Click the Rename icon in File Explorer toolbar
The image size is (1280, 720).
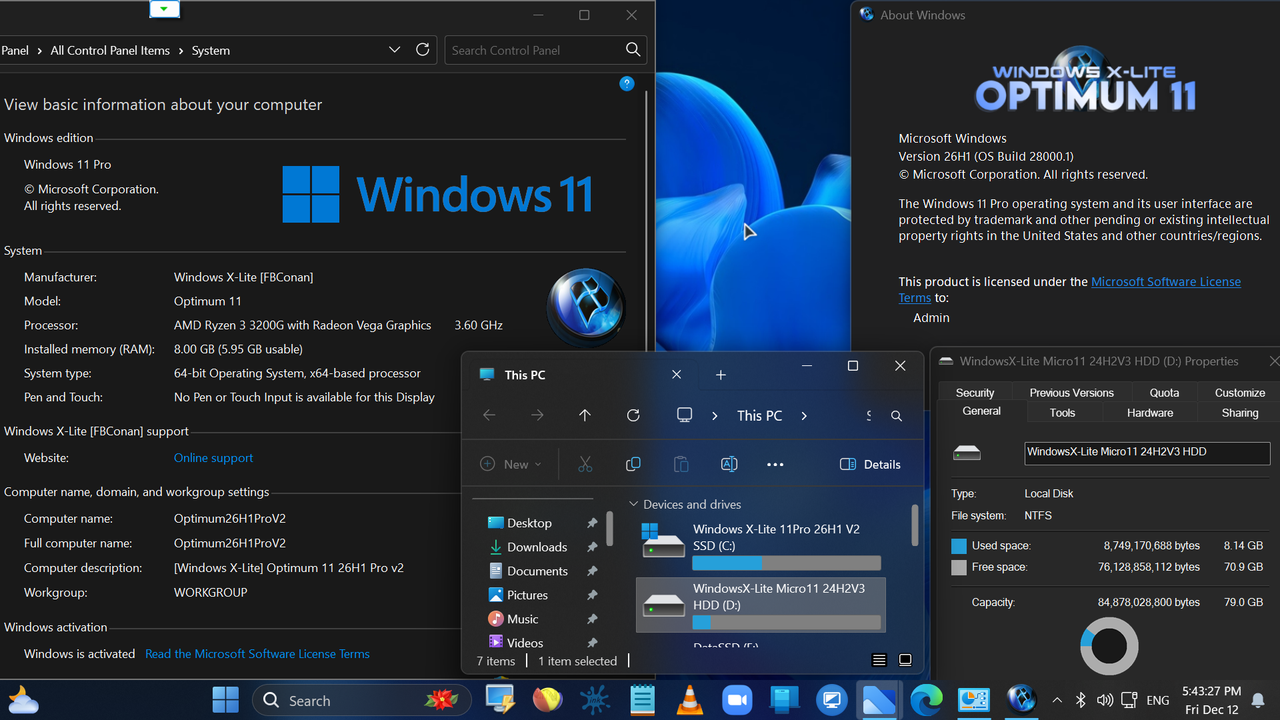click(x=729, y=463)
